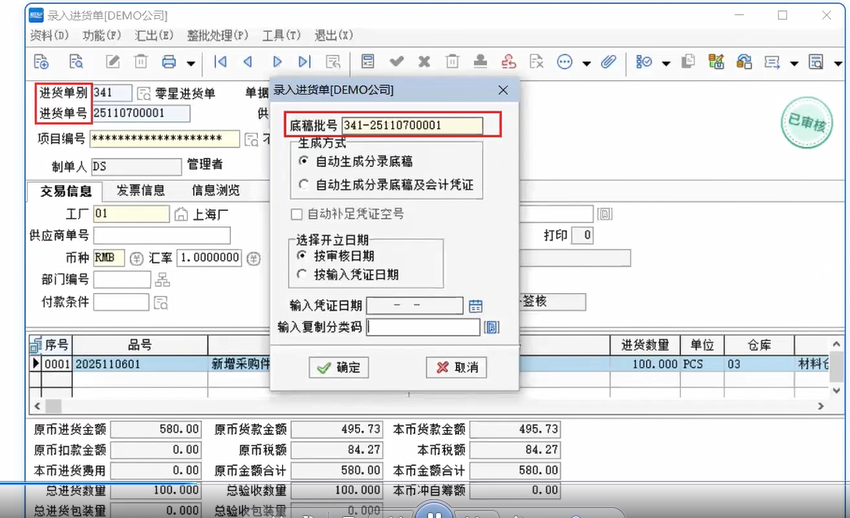The height and width of the screenshot is (518, 850).
Task: Click grid horizontal scrollbar left arrow
Action: pos(37,406)
